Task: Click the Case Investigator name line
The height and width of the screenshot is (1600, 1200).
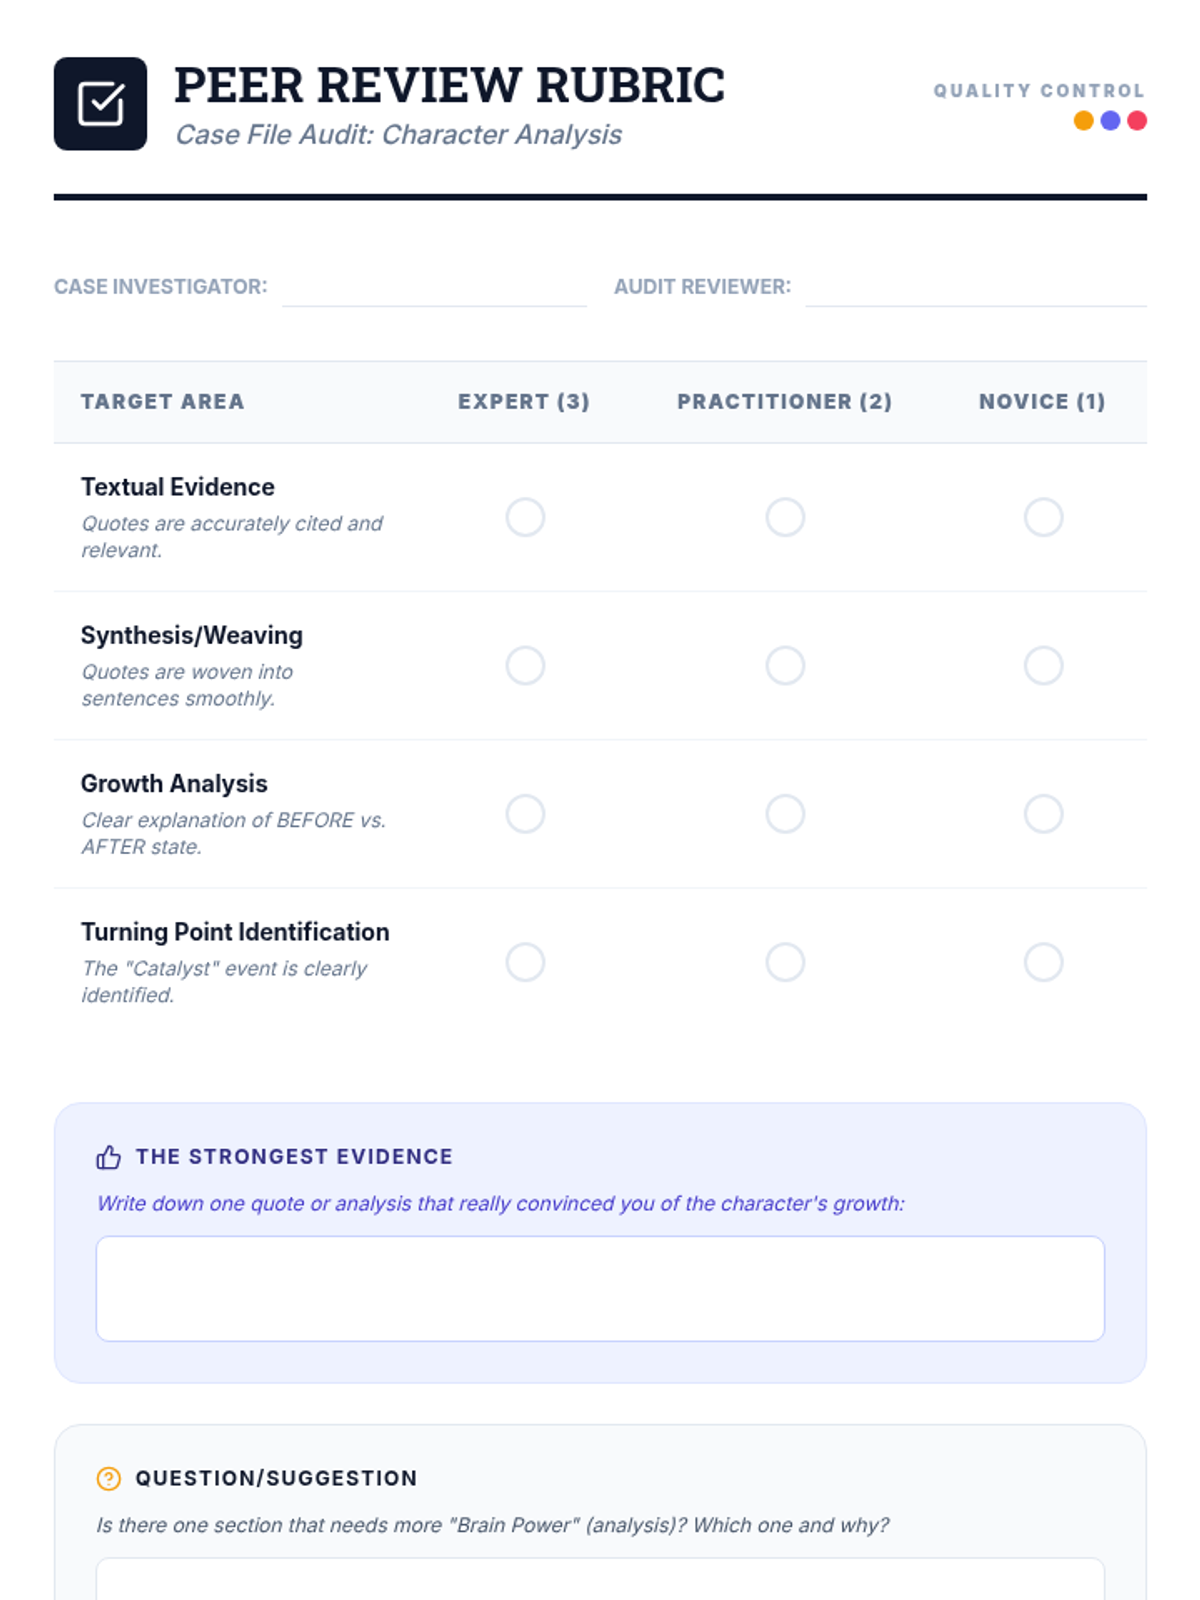Action: [x=434, y=292]
